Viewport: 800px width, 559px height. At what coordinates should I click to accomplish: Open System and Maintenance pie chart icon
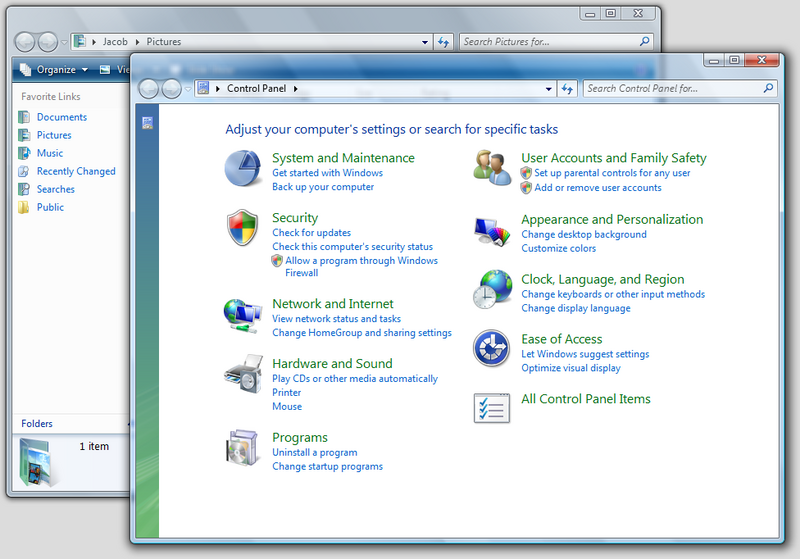click(243, 168)
